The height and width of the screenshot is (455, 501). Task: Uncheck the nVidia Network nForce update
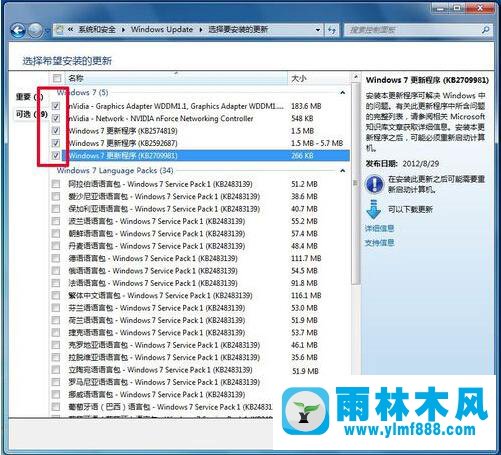point(56,118)
